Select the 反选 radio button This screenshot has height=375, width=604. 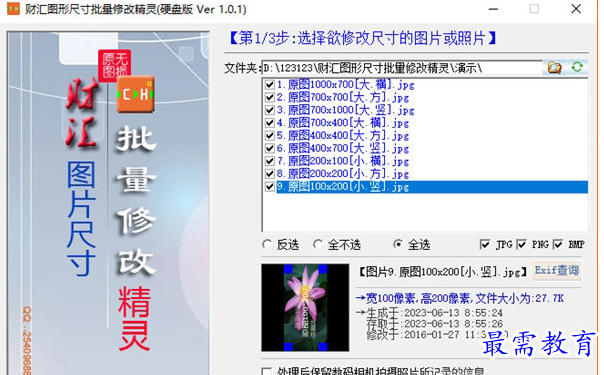point(266,244)
